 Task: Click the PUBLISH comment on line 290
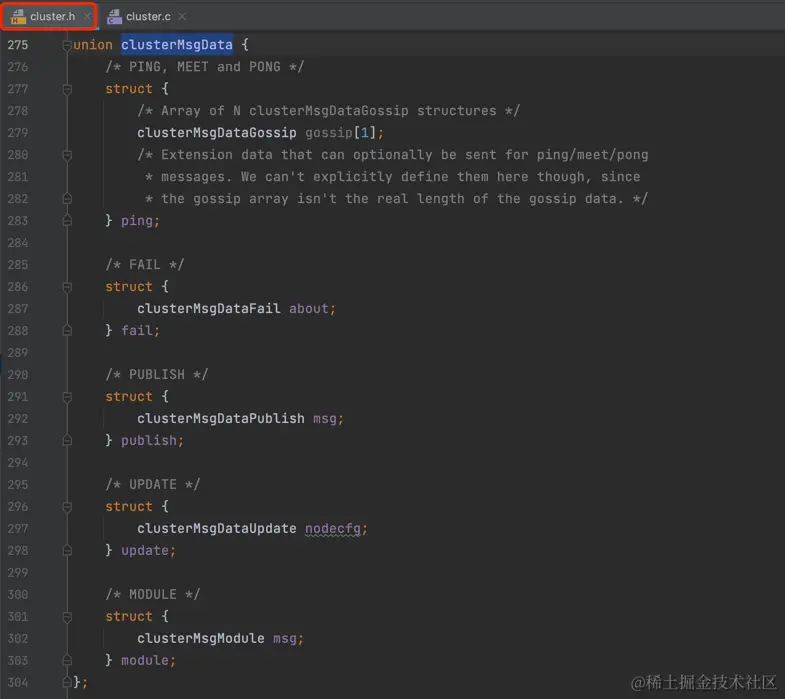(157, 375)
